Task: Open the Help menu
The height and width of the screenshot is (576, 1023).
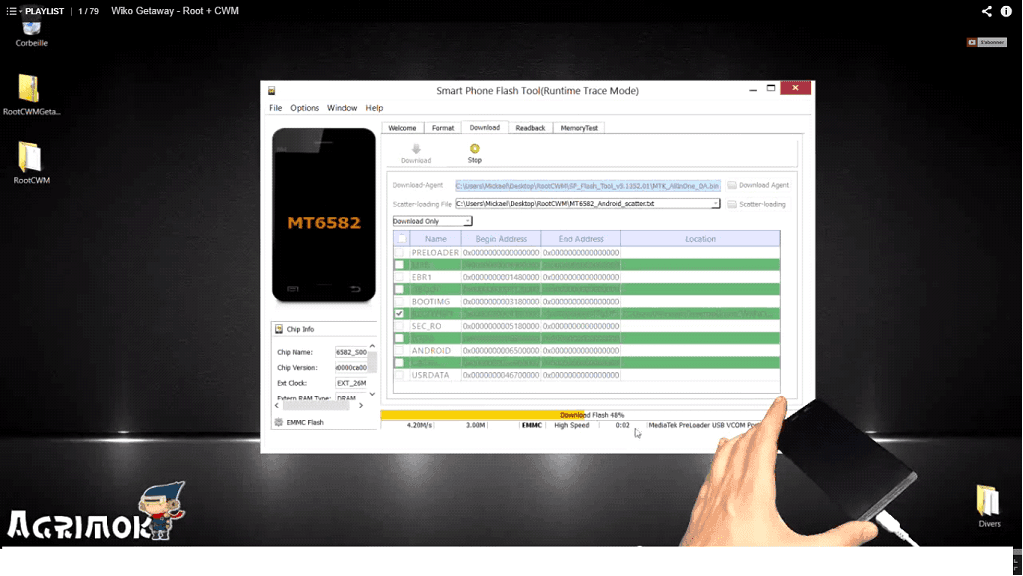Action: tap(374, 108)
